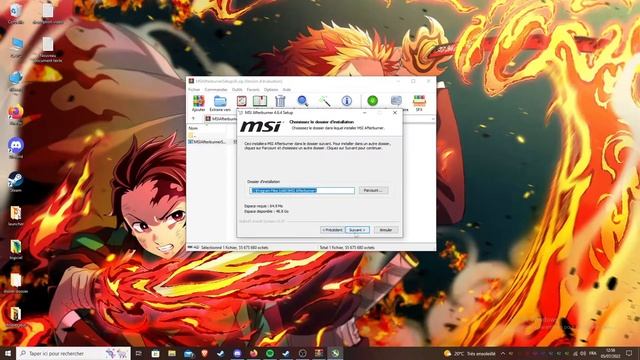Click Parcourir to choose another folder

tap(373, 190)
